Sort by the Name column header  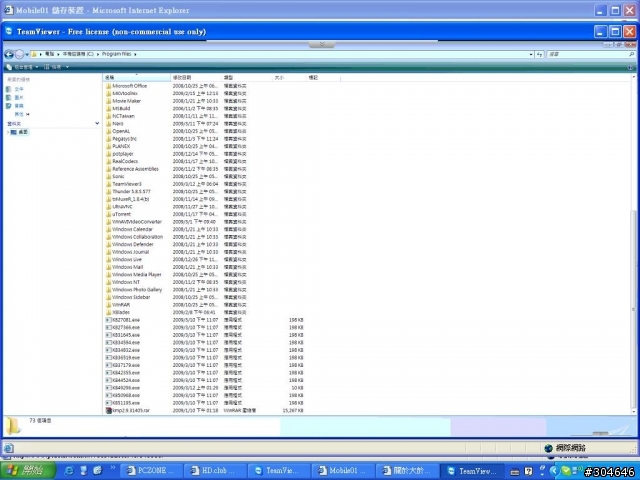pos(137,77)
